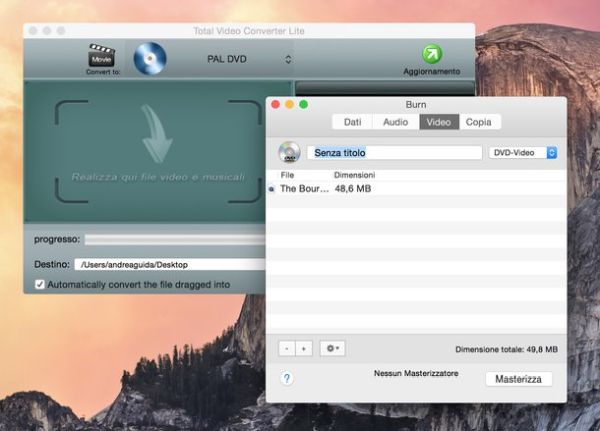Click the Masterizza burn button
The image size is (600, 431).
click(518, 379)
